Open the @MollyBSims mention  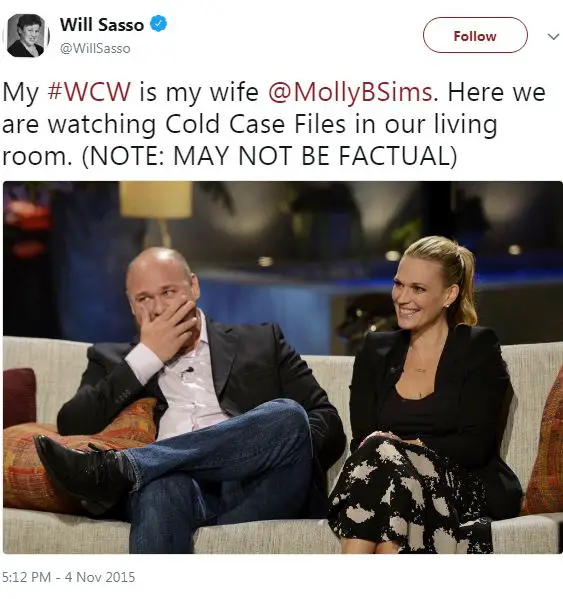(x=350, y=93)
